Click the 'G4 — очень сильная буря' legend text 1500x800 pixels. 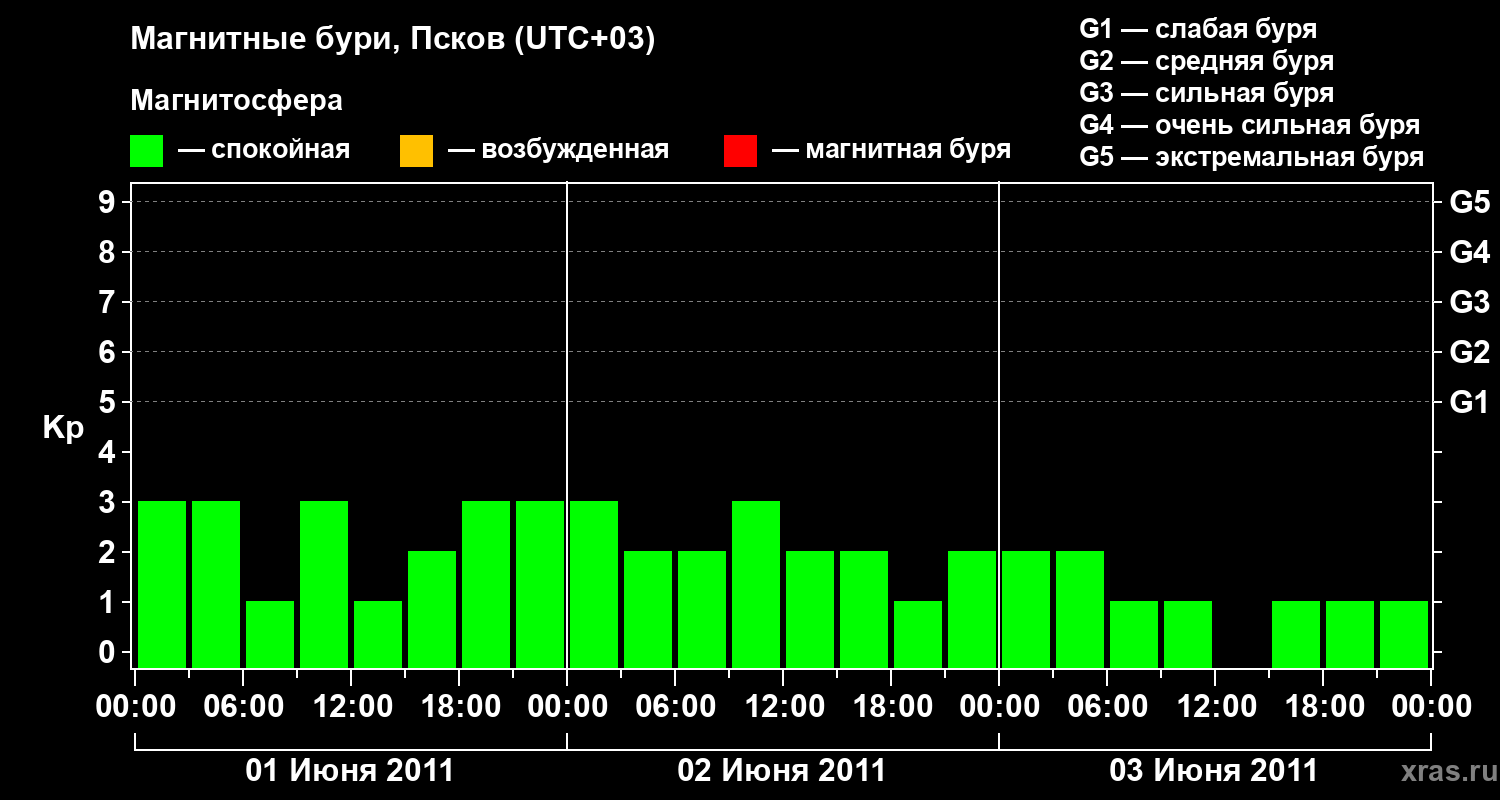[1250, 125]
